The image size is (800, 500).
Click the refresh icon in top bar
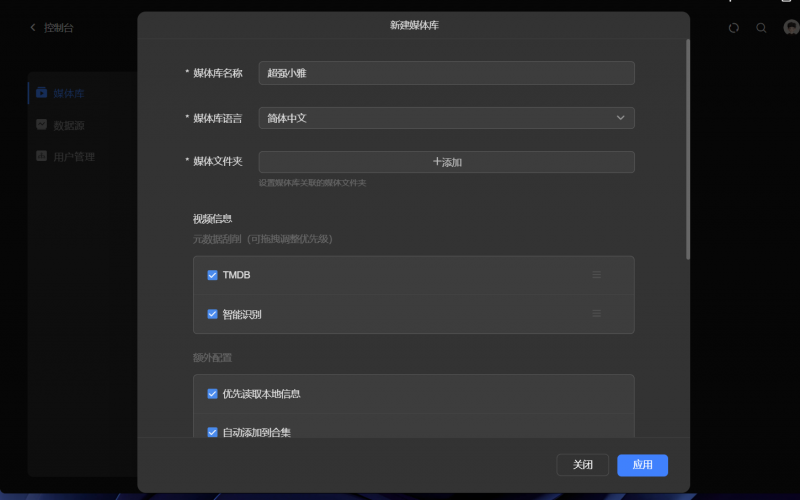click(733, 28)
